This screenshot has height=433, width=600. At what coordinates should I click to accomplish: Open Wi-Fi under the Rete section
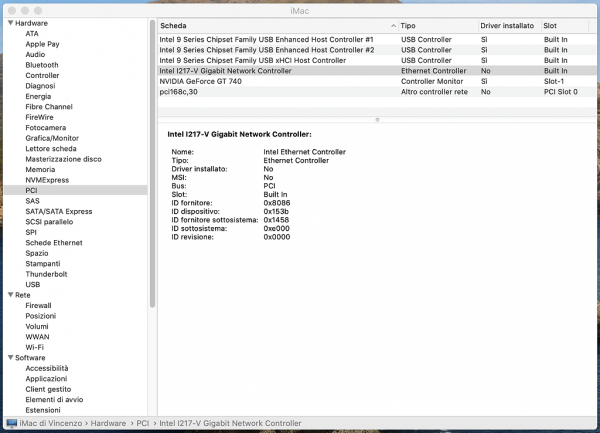[x=34, y=347]
